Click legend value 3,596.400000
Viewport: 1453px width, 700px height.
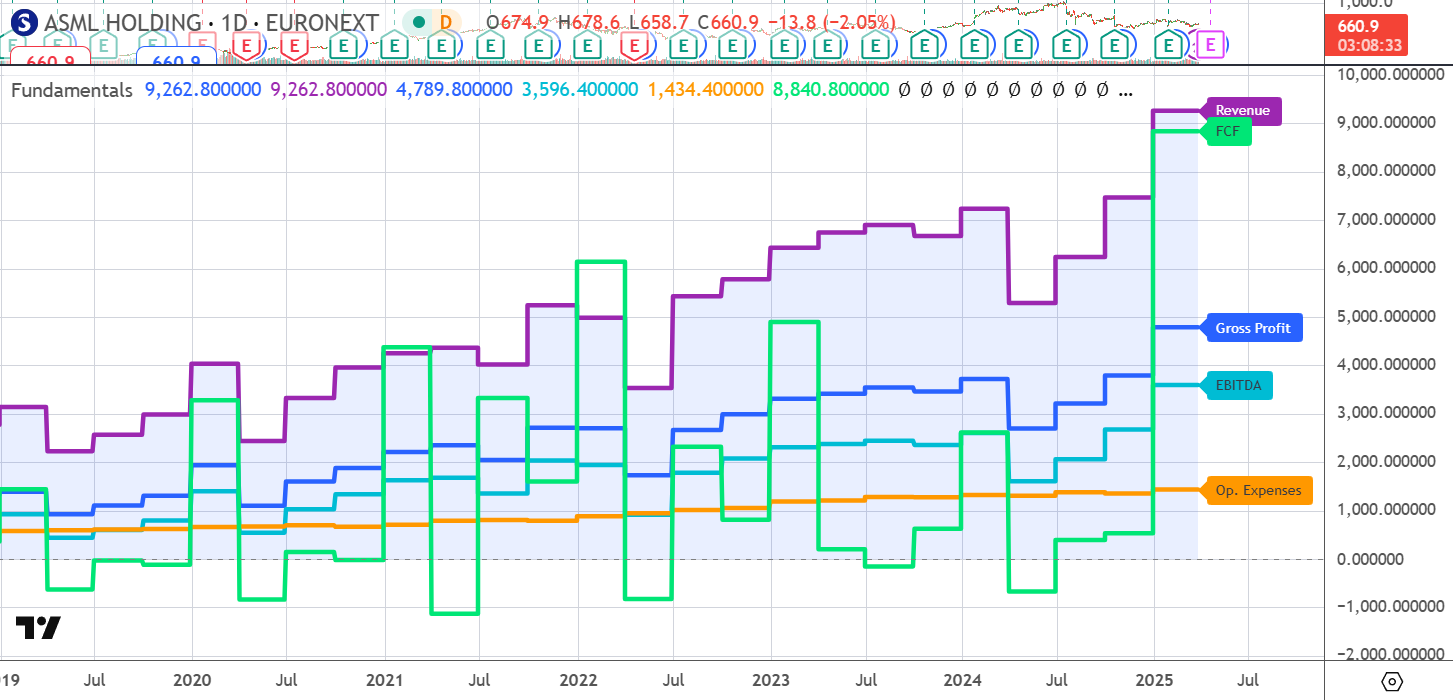pos(579,90)
